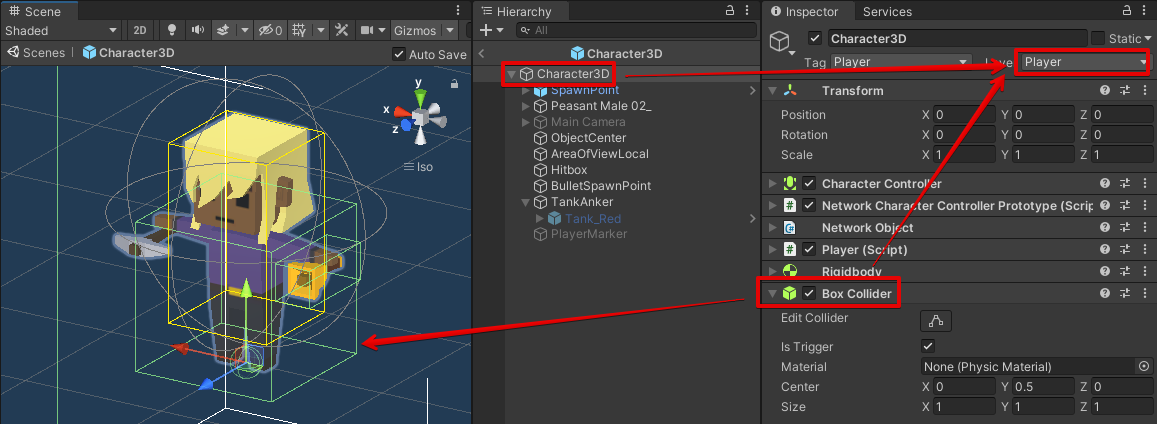Expand Peasant Male 02_ in Hierarchy
Viewport: 1157px width, 424px height.
(x=526, y=106)
